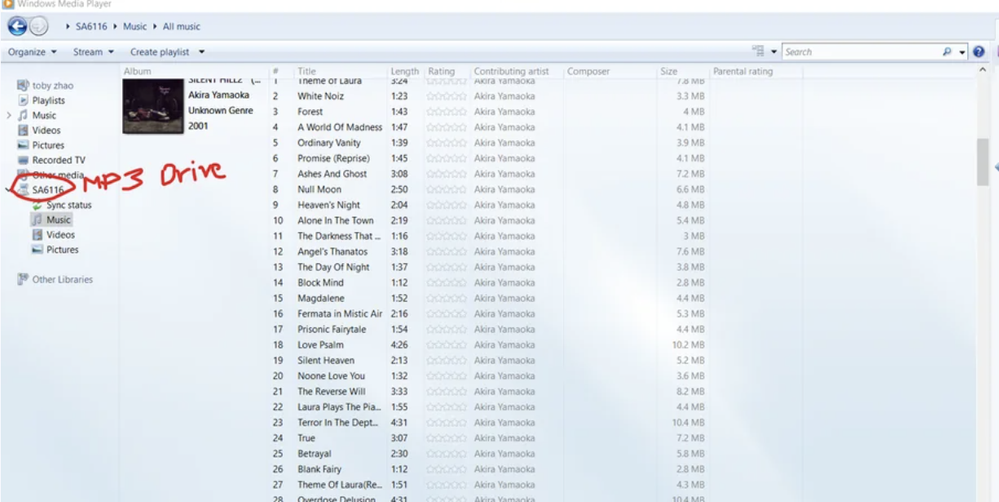Sort by the Length column header
999x502 pixels.
coord(405,71)
